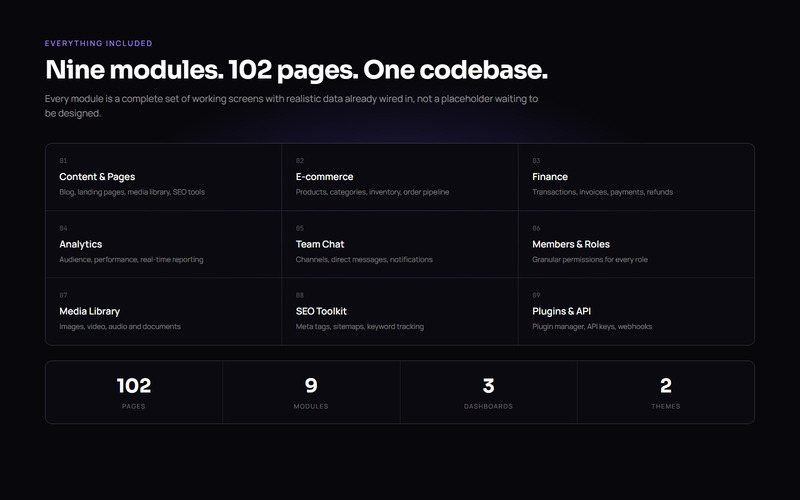Click 'Meta tags, sitemaps, keyword tracking' text

[360, 327]
